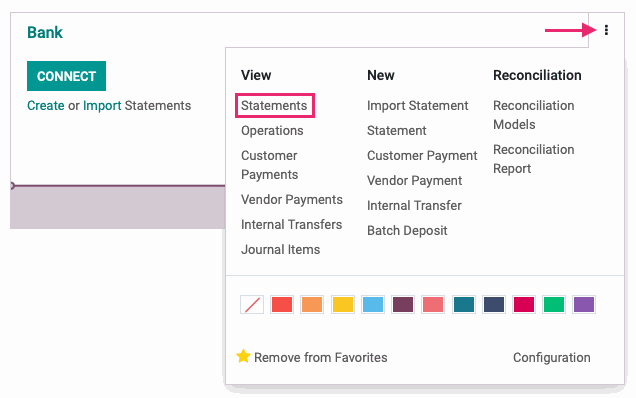This screenshot has width=636, height=398.
Task: Open the Bank journal title
Action: [45, 32]
